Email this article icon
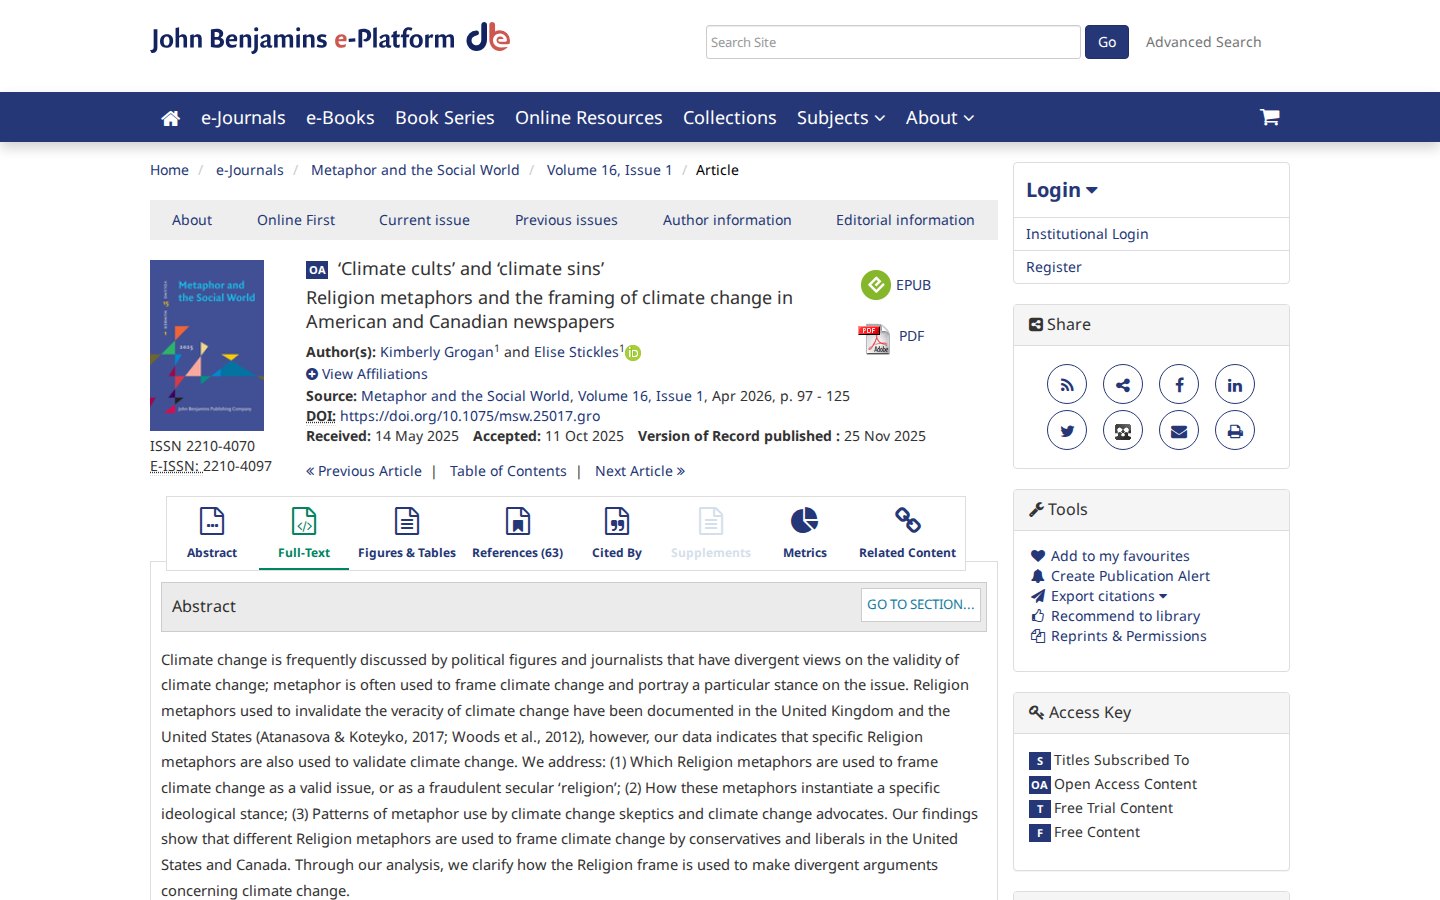 tap(1179, 431)
